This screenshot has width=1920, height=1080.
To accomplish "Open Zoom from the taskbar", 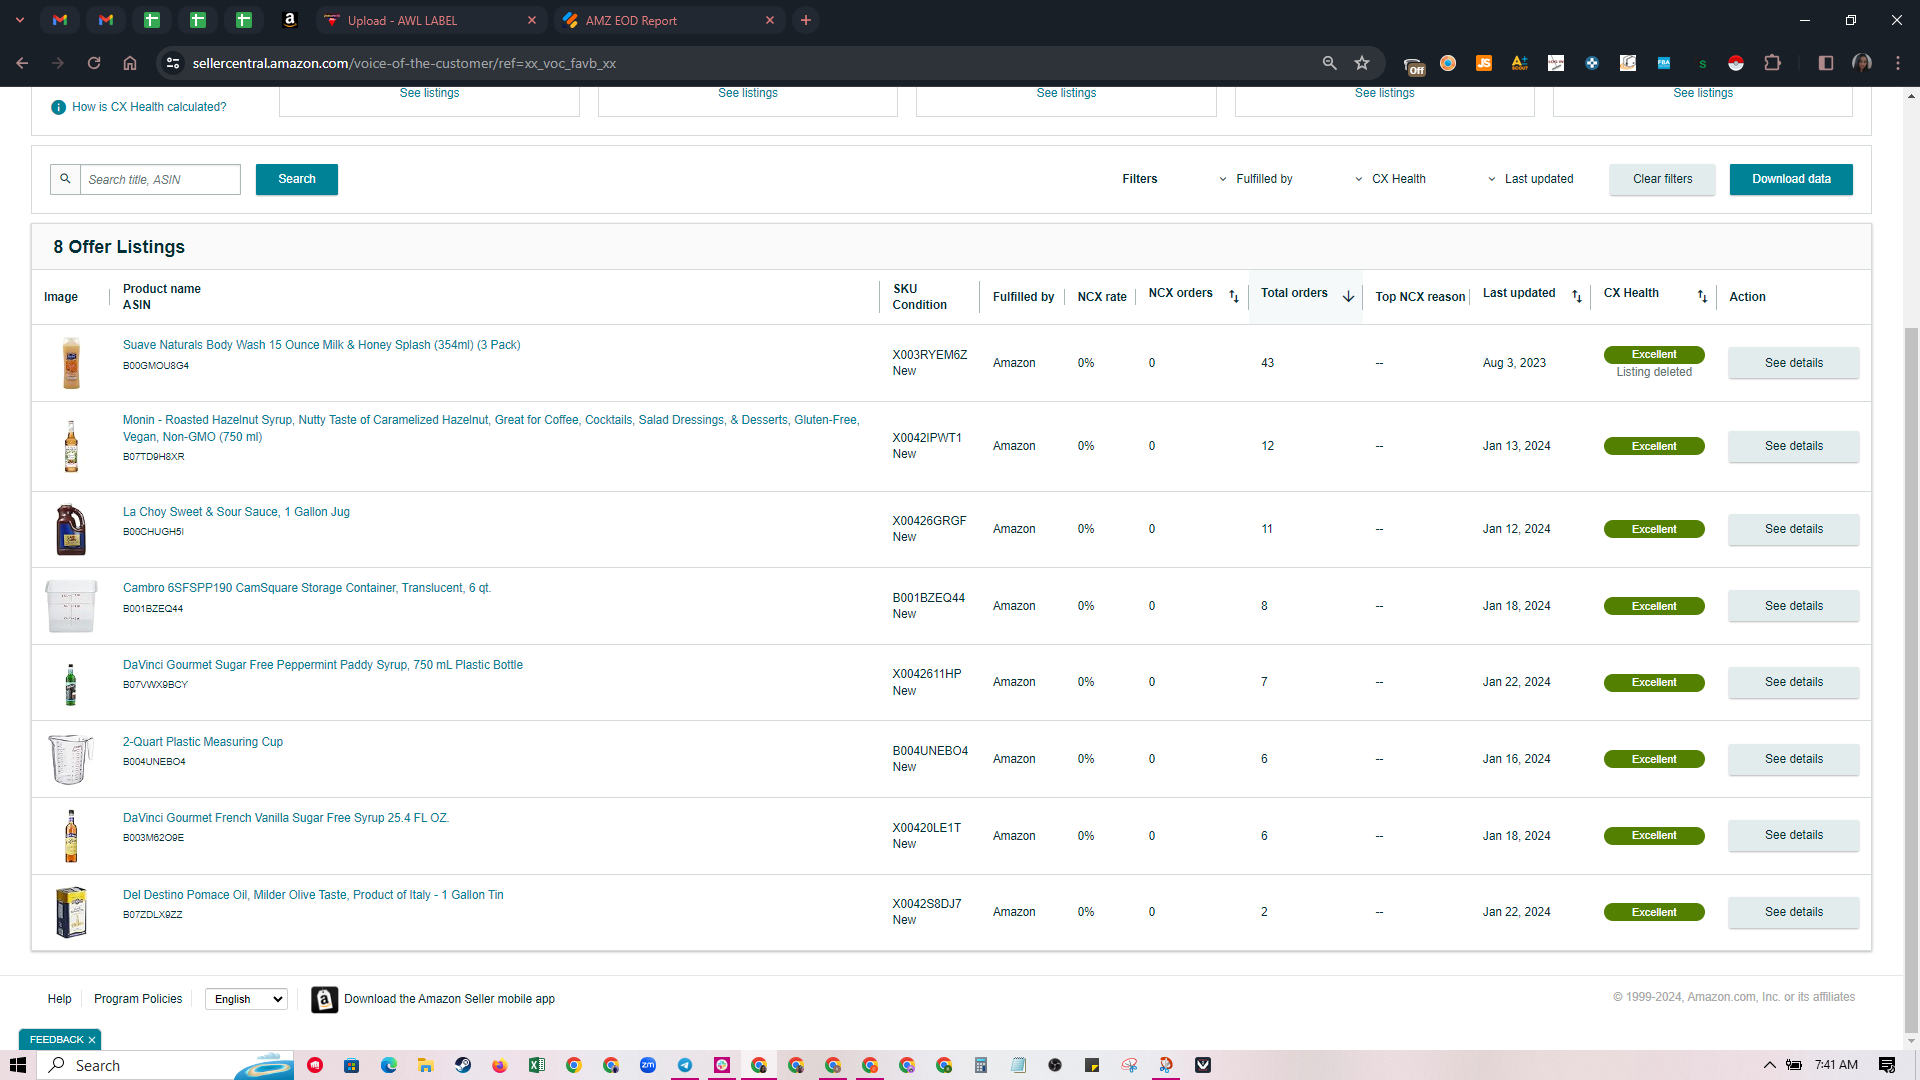I will [x=648, y=1065].
